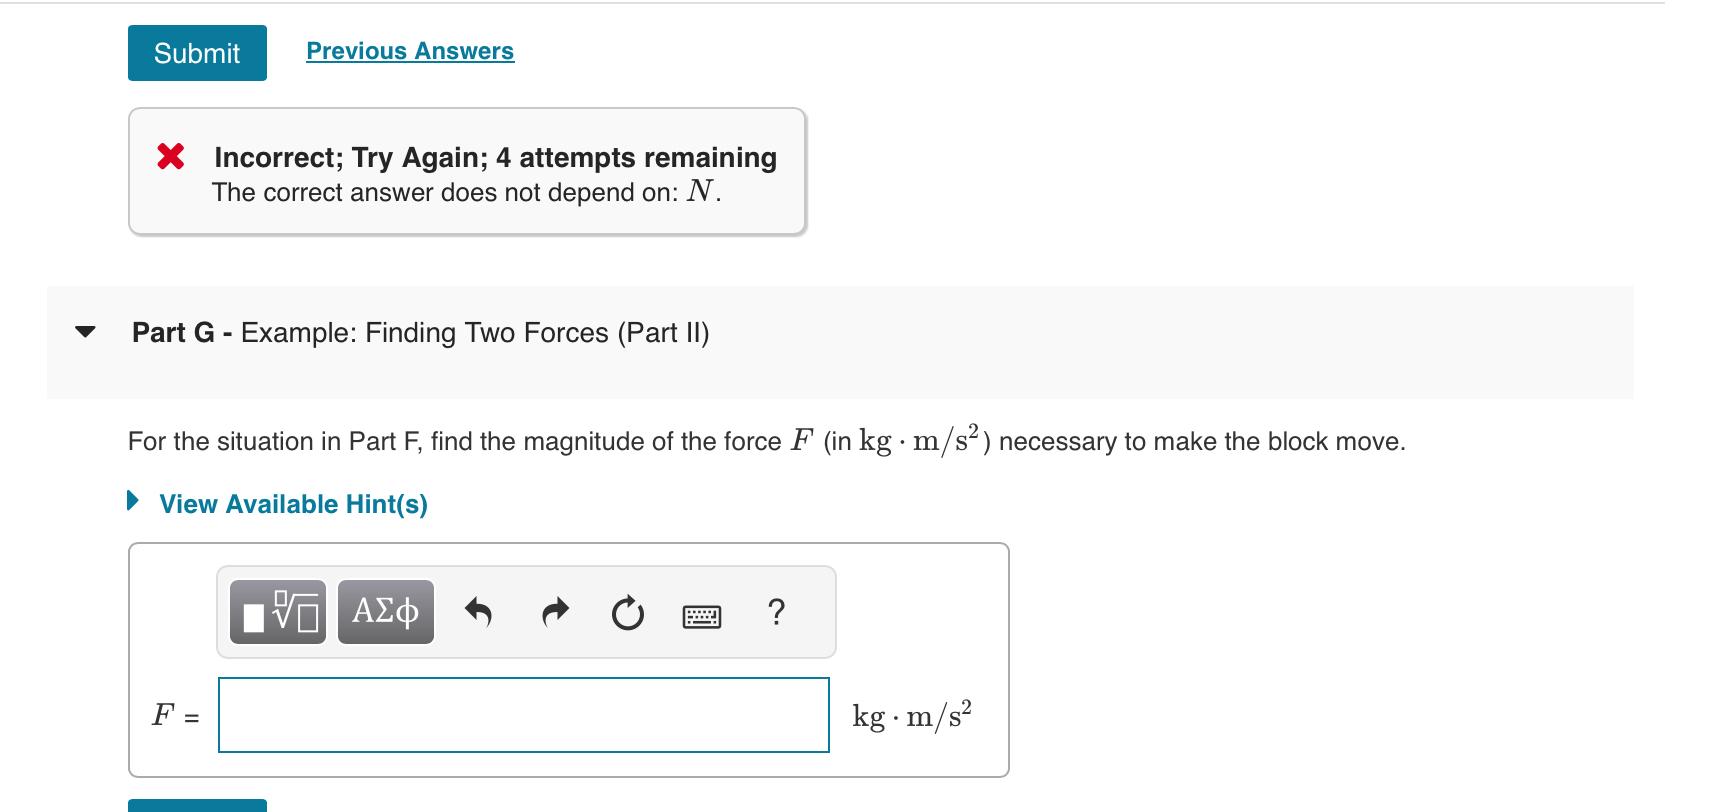The image size is (1715, 812).
Task: Click the question mark help icon
Action: [777, 611]
